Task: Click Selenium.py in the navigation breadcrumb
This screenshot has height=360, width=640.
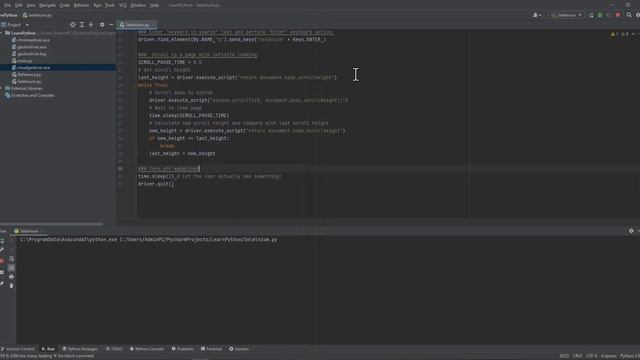Action: pos(37,15)
